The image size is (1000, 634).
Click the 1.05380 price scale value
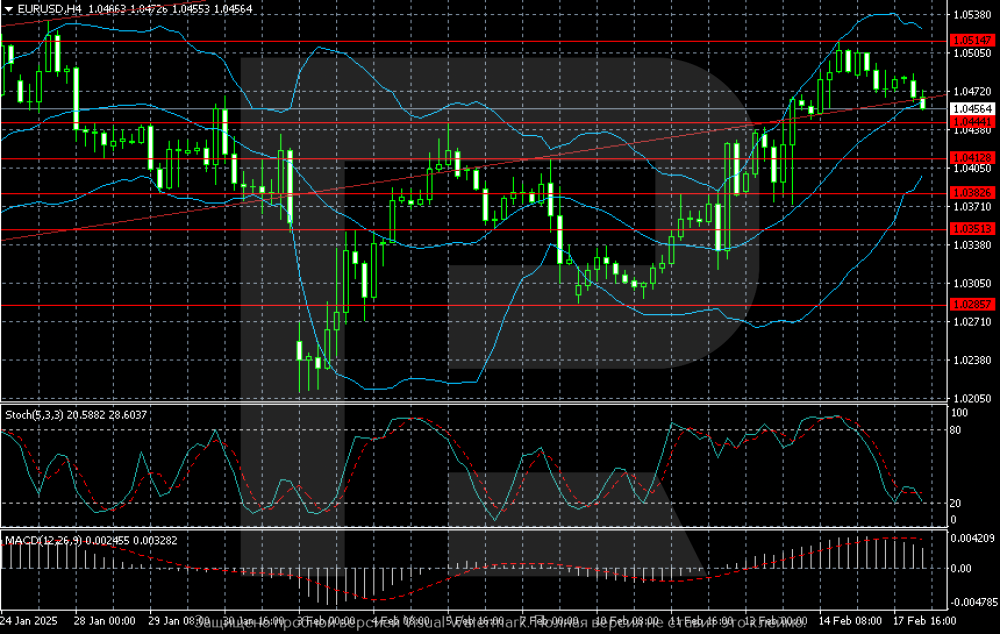972,15
